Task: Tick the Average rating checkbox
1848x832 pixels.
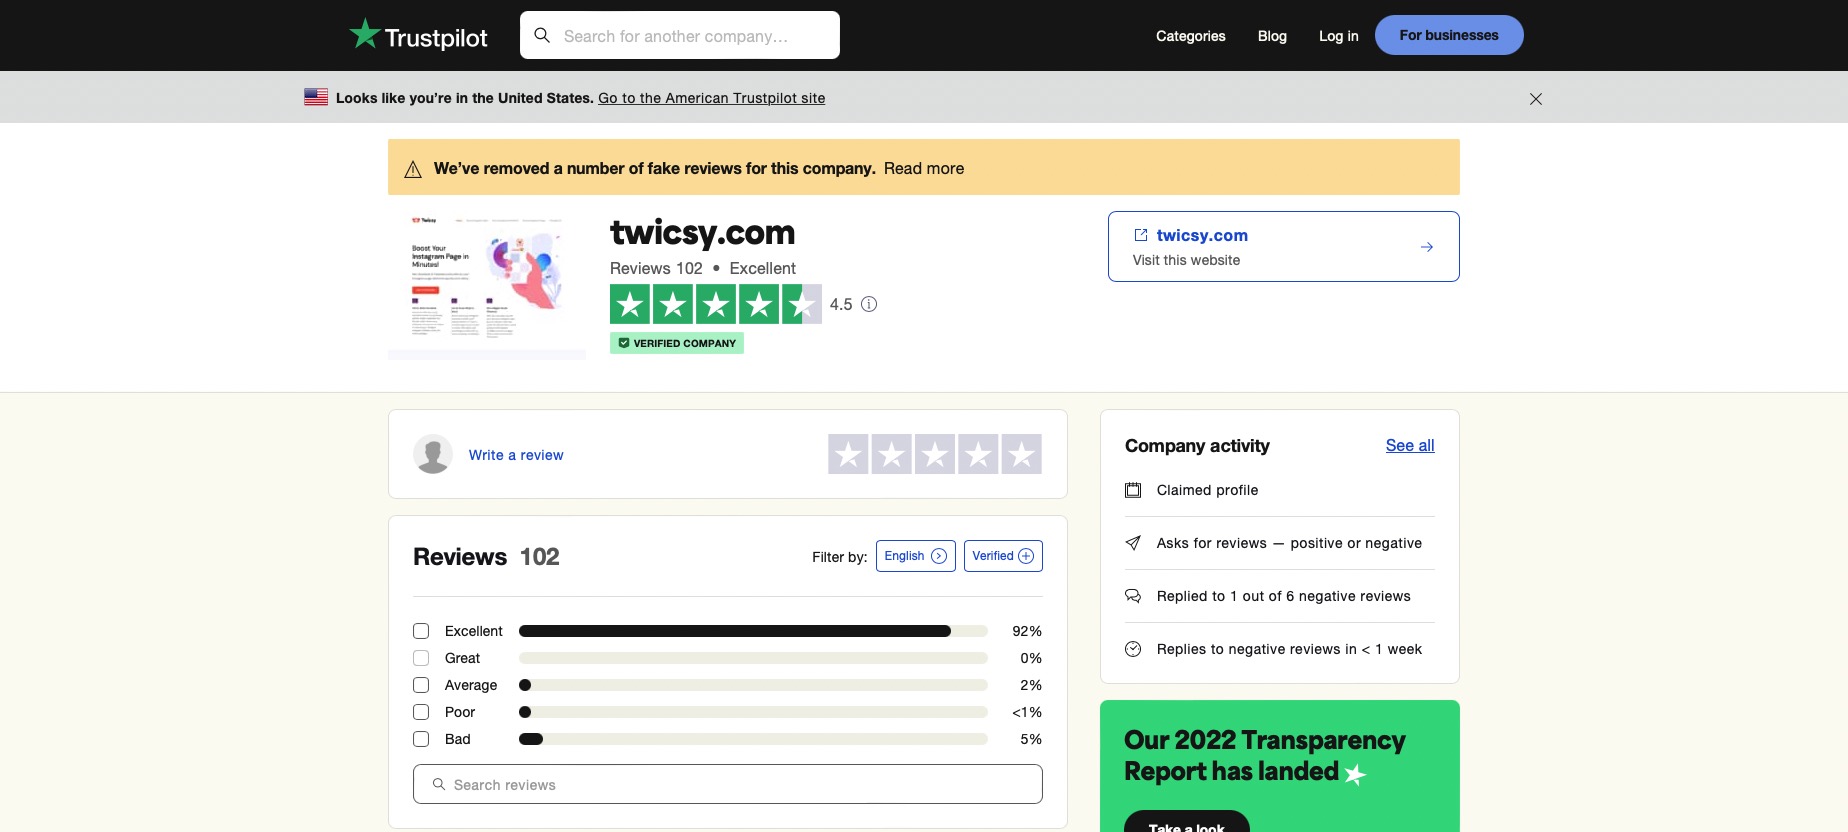Action: click(x=421, y=685)
